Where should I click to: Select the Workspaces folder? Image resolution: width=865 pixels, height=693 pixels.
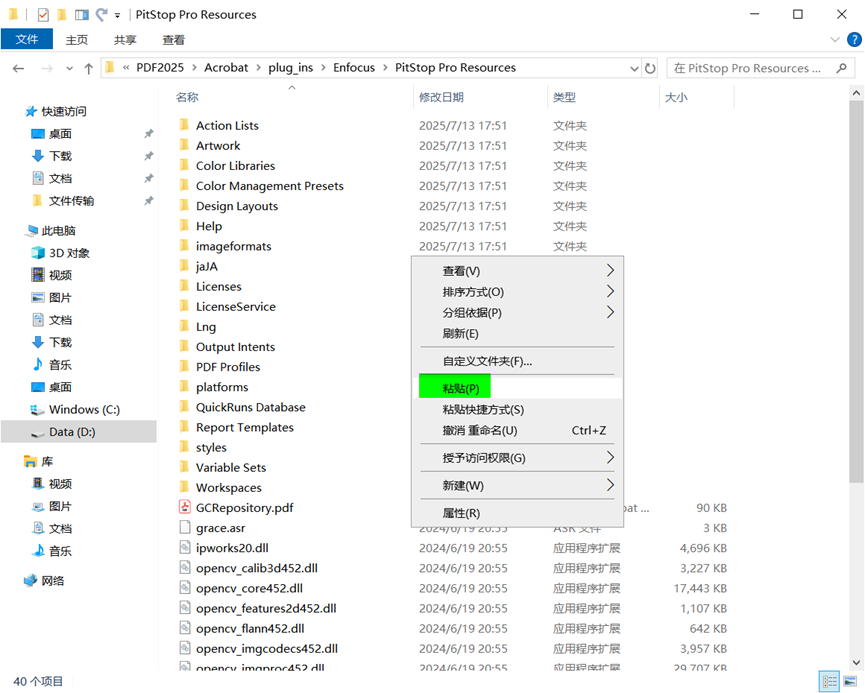coord(228,488)
